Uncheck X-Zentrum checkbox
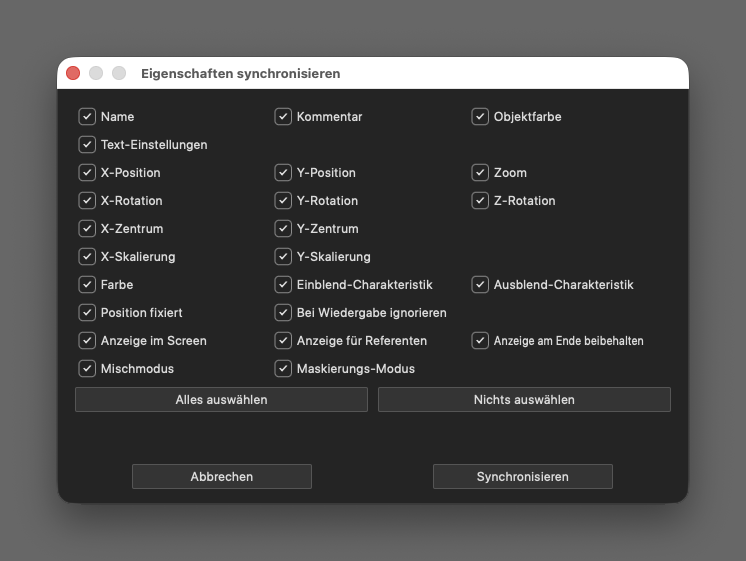The image size is (746, 561). [x=87, y=229]
